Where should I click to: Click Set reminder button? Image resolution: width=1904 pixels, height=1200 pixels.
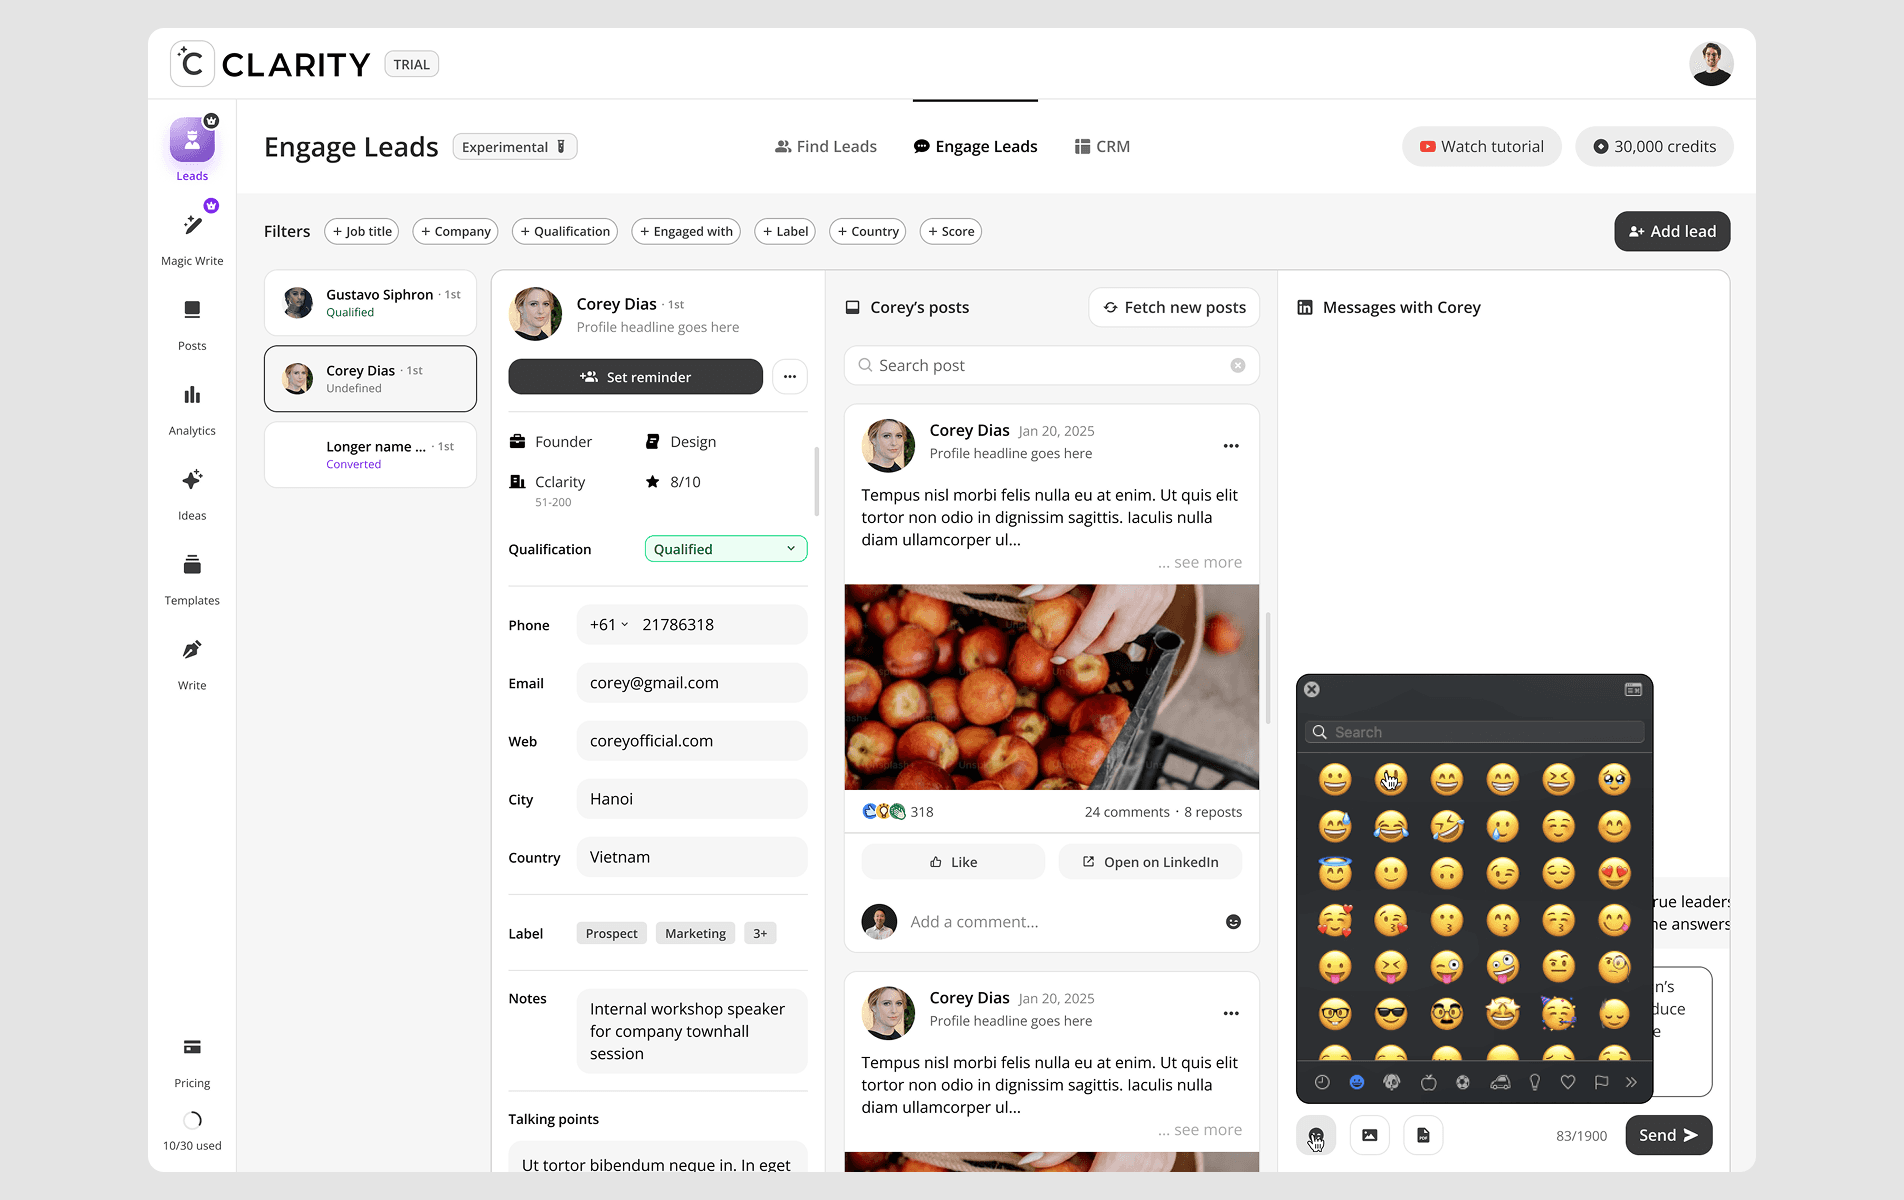[636, 377]
